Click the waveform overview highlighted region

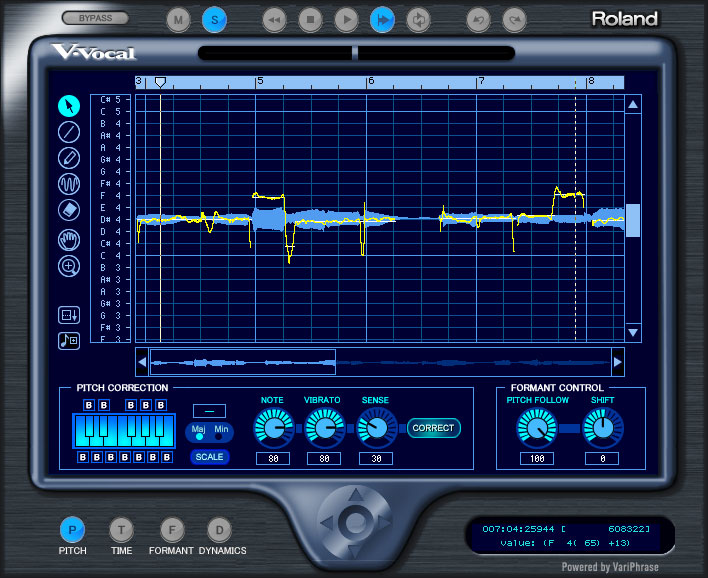pos(243,362)
